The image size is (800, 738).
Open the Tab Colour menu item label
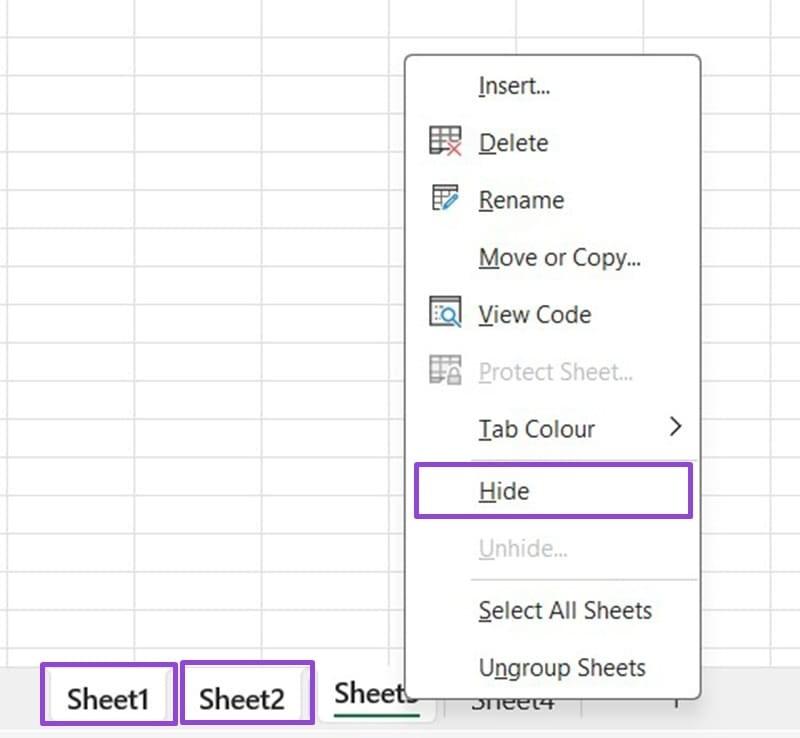coord(536,429)
